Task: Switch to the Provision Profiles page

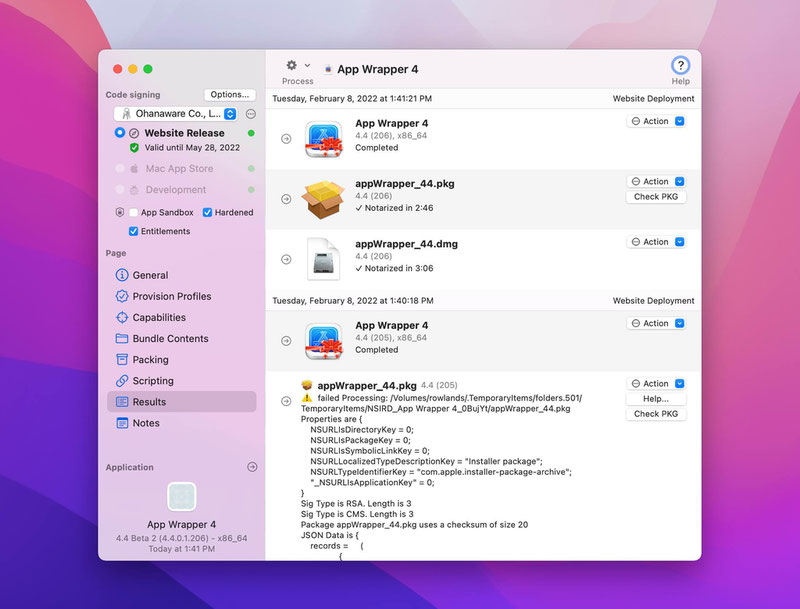Action: click(182, 296)
